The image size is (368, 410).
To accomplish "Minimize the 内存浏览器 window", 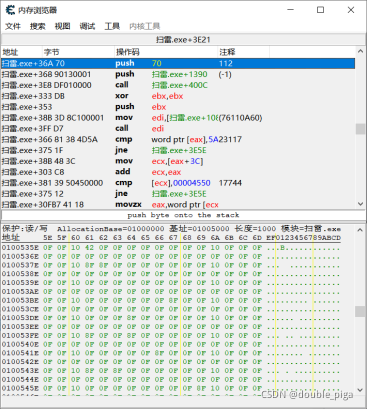I will click(291, 10).
